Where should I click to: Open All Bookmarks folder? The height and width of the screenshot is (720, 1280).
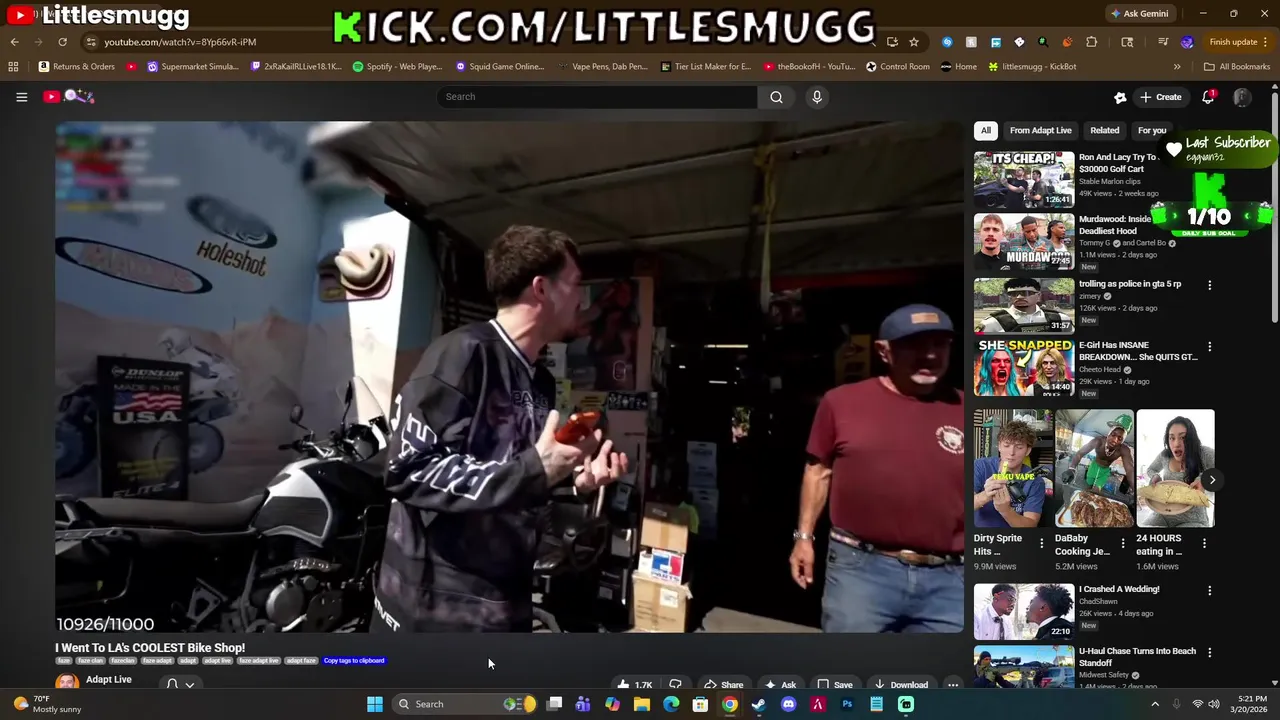click(x=1237, y=67)
